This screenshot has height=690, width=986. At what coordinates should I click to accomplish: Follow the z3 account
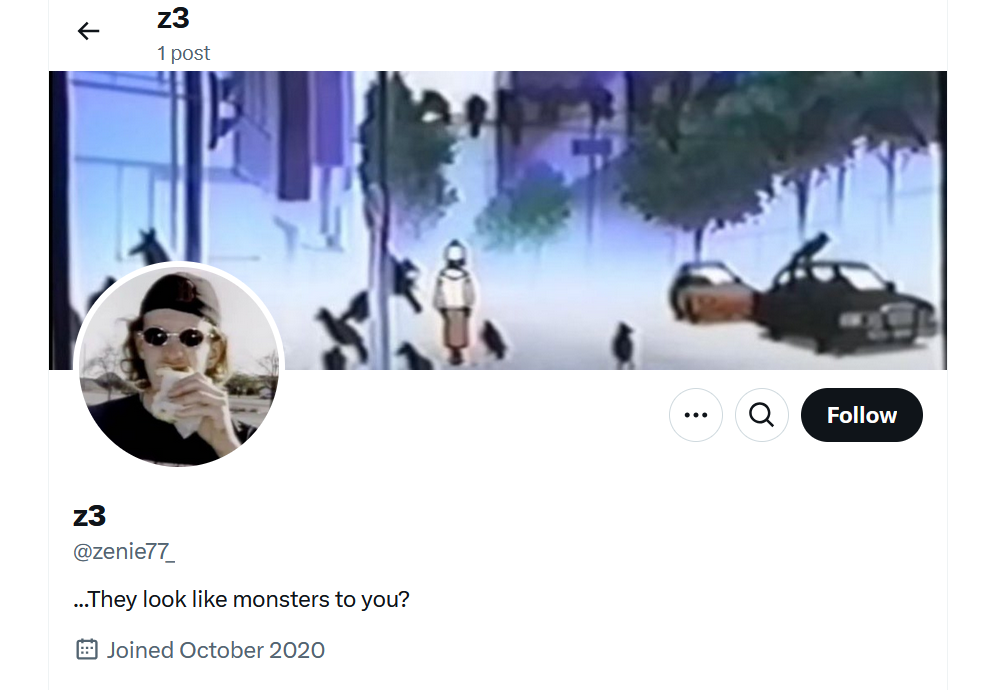(x=861, y=415)
